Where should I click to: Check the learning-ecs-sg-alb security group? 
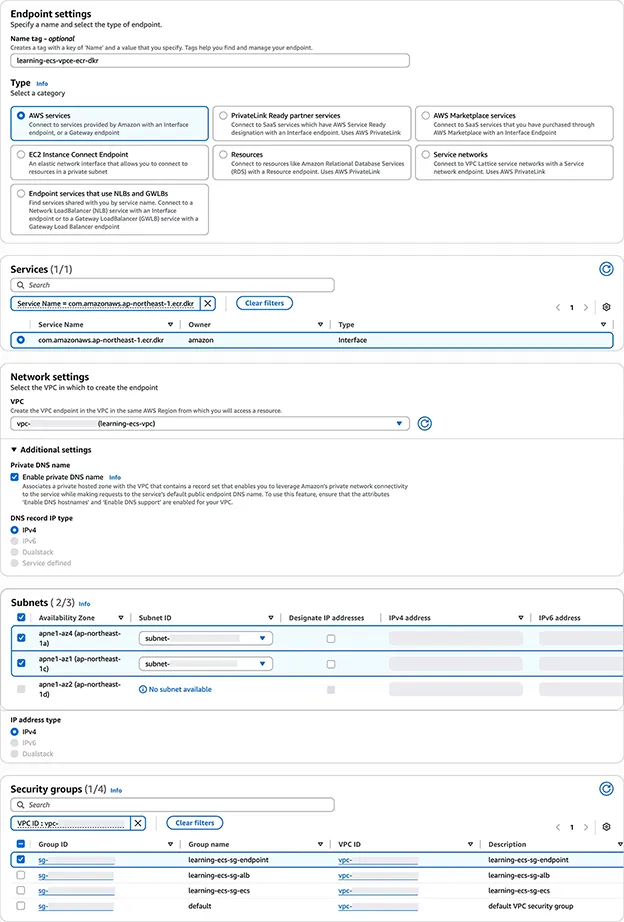[21, 875]
